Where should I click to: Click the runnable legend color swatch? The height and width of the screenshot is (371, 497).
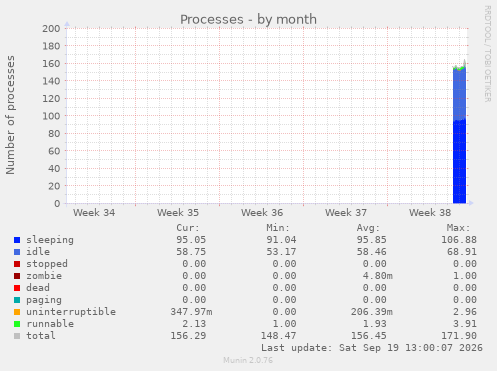click(x=17, y=324)
